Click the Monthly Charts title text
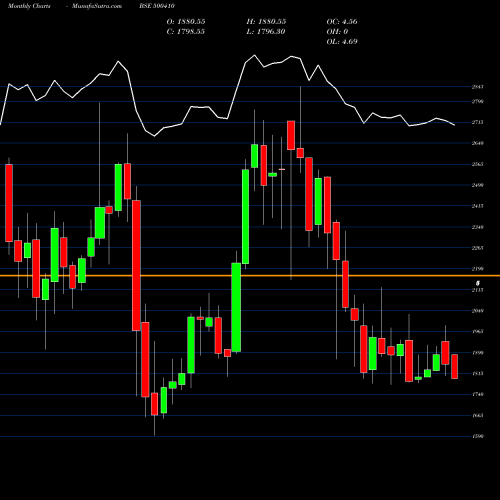Image resolution: width=500 pixels, height=500 pixels. click(x=29, y=6)
